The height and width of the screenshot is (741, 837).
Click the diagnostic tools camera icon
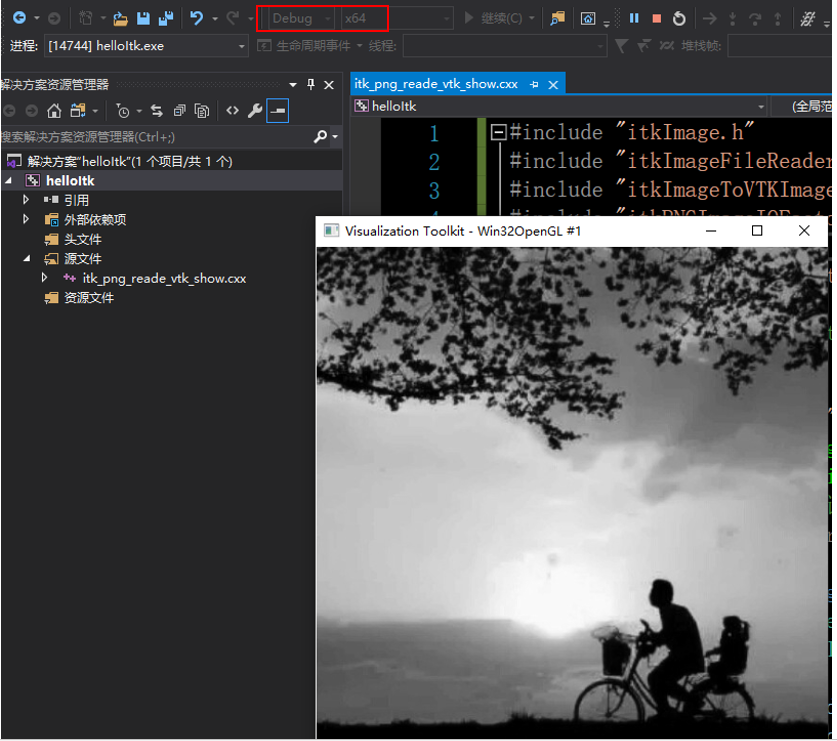tap(588, 19)
